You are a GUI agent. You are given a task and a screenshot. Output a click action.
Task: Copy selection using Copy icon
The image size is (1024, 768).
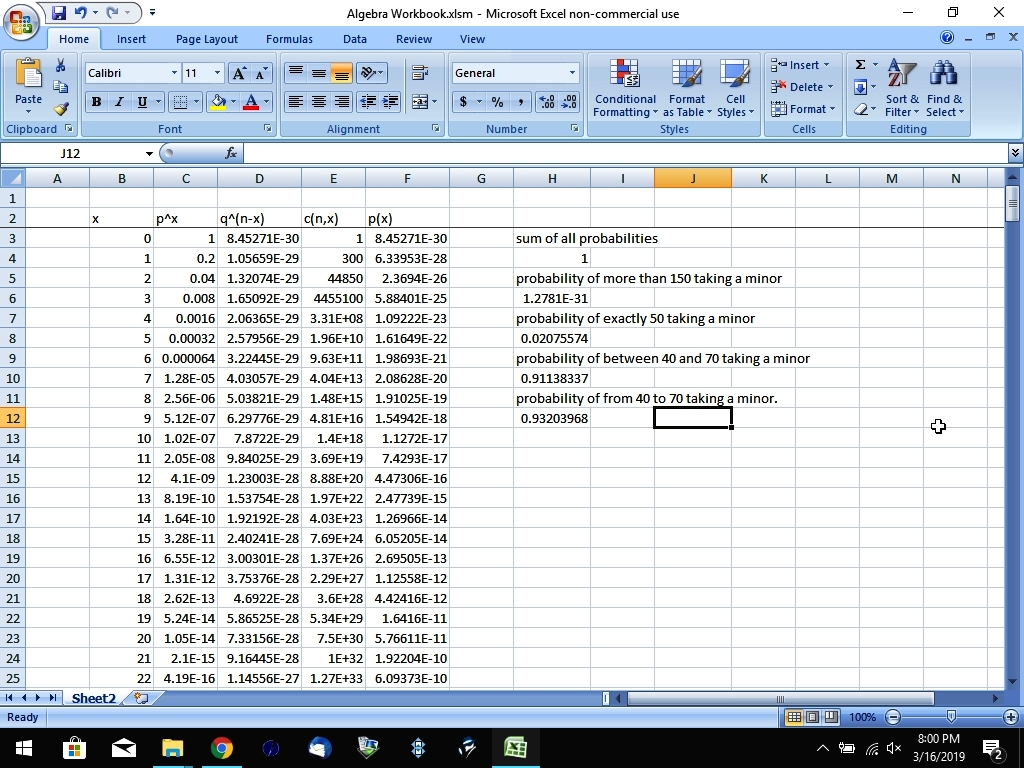61,87
